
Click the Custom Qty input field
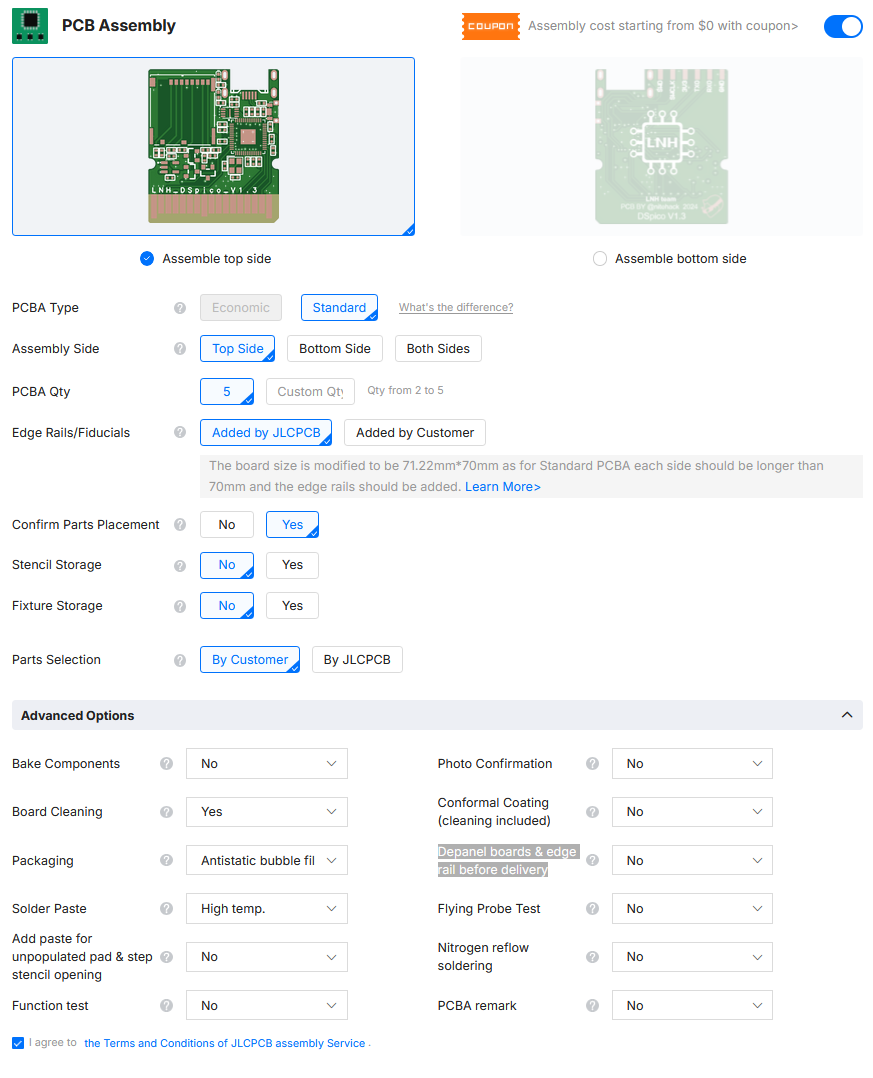(310, 392)
